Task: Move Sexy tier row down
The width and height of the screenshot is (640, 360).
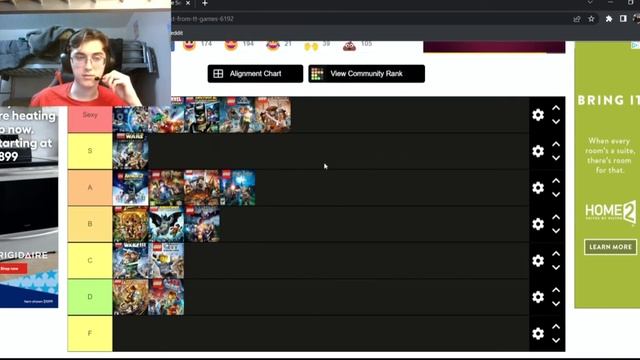Action: [x=556, y=122]
